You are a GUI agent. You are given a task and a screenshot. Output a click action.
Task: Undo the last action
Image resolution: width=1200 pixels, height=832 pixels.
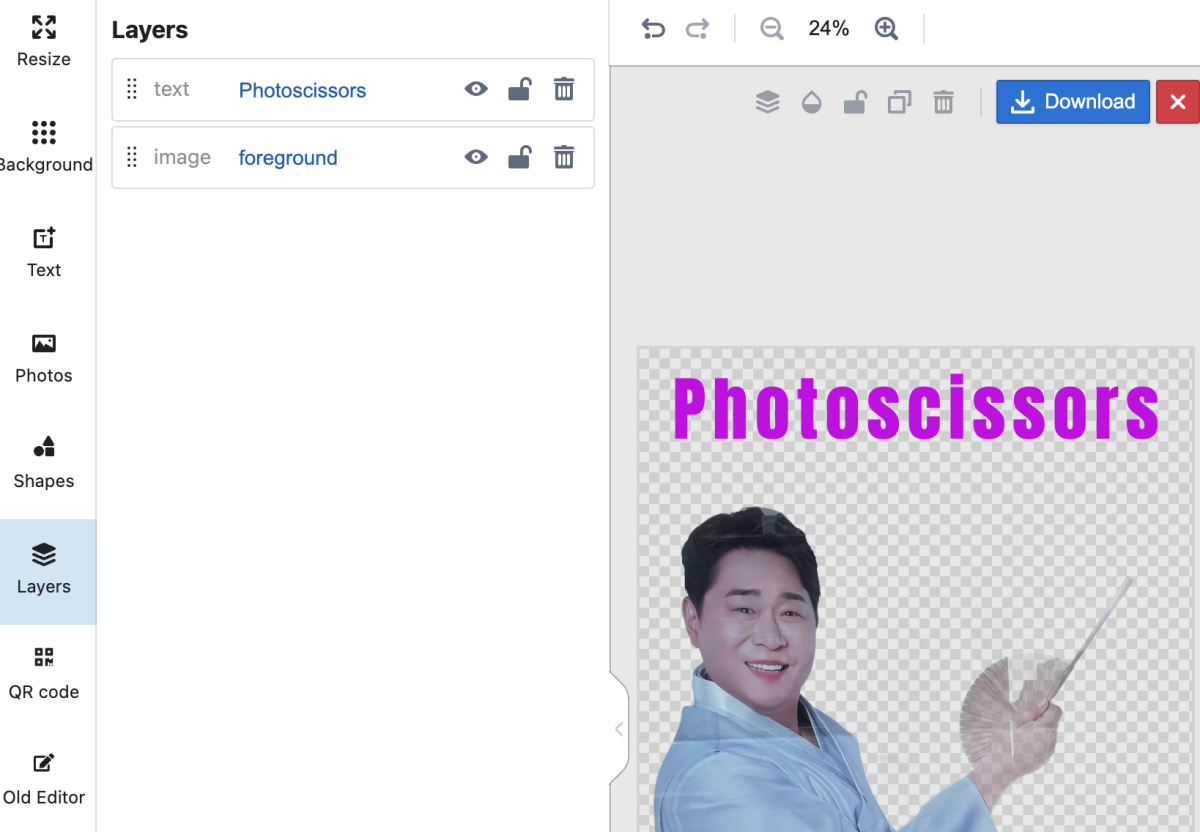pyautogui.click(x=653, y=29)
